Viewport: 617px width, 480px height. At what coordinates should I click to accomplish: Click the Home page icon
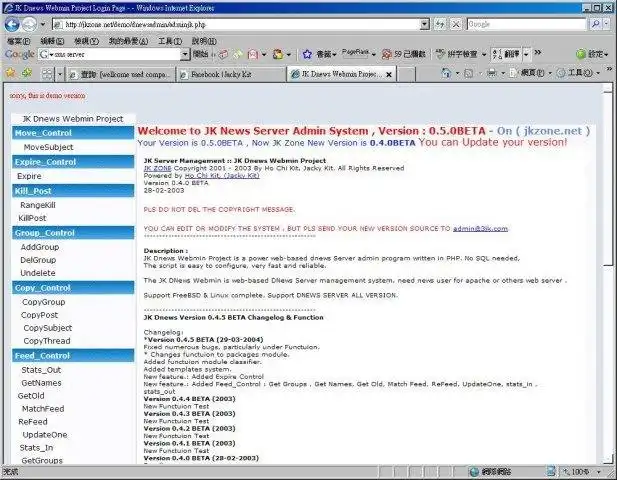click(446, 73)
